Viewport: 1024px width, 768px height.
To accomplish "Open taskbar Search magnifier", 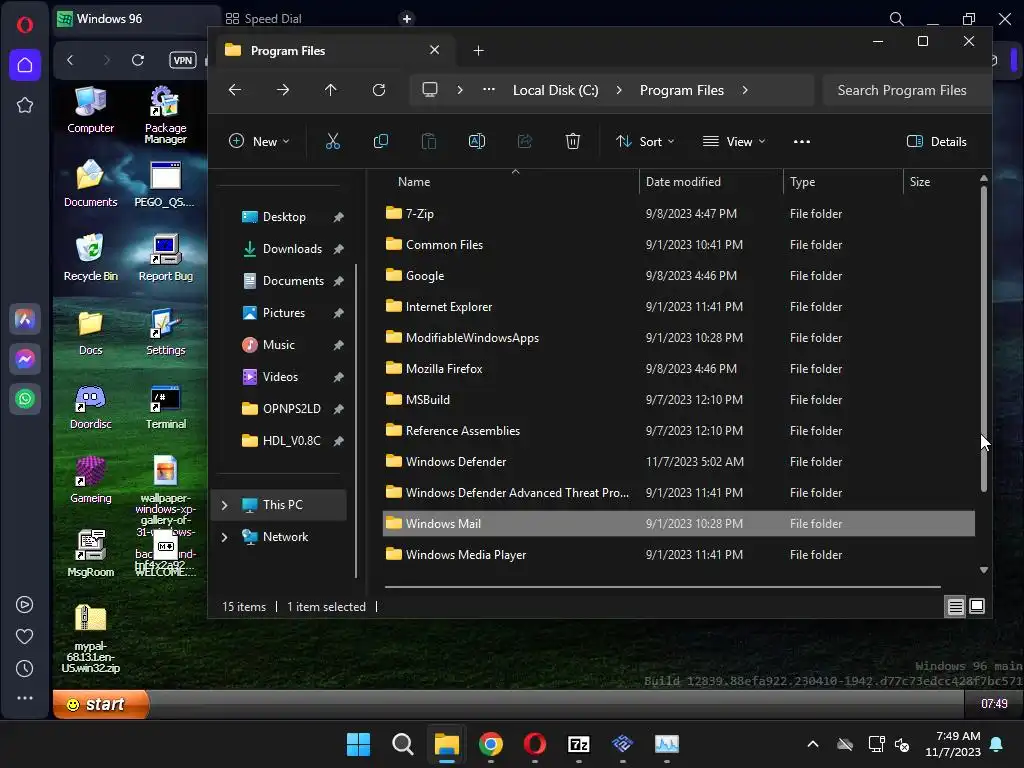I will click(402, 744).
